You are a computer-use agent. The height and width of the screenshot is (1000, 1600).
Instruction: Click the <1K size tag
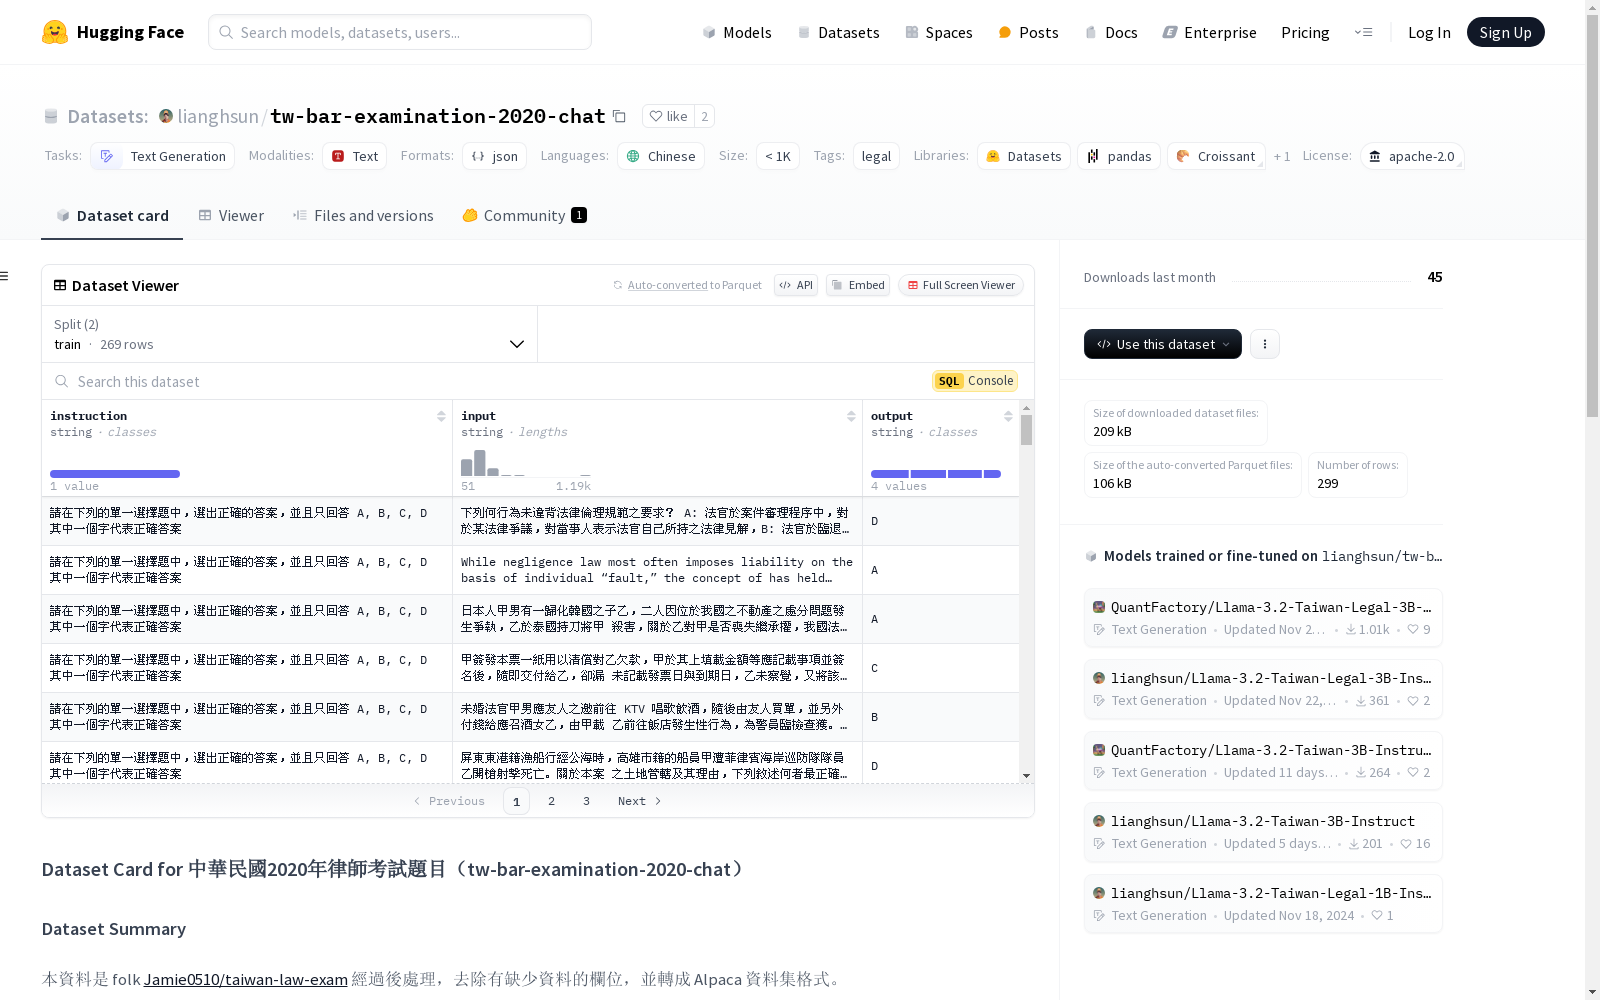[778, 156]
